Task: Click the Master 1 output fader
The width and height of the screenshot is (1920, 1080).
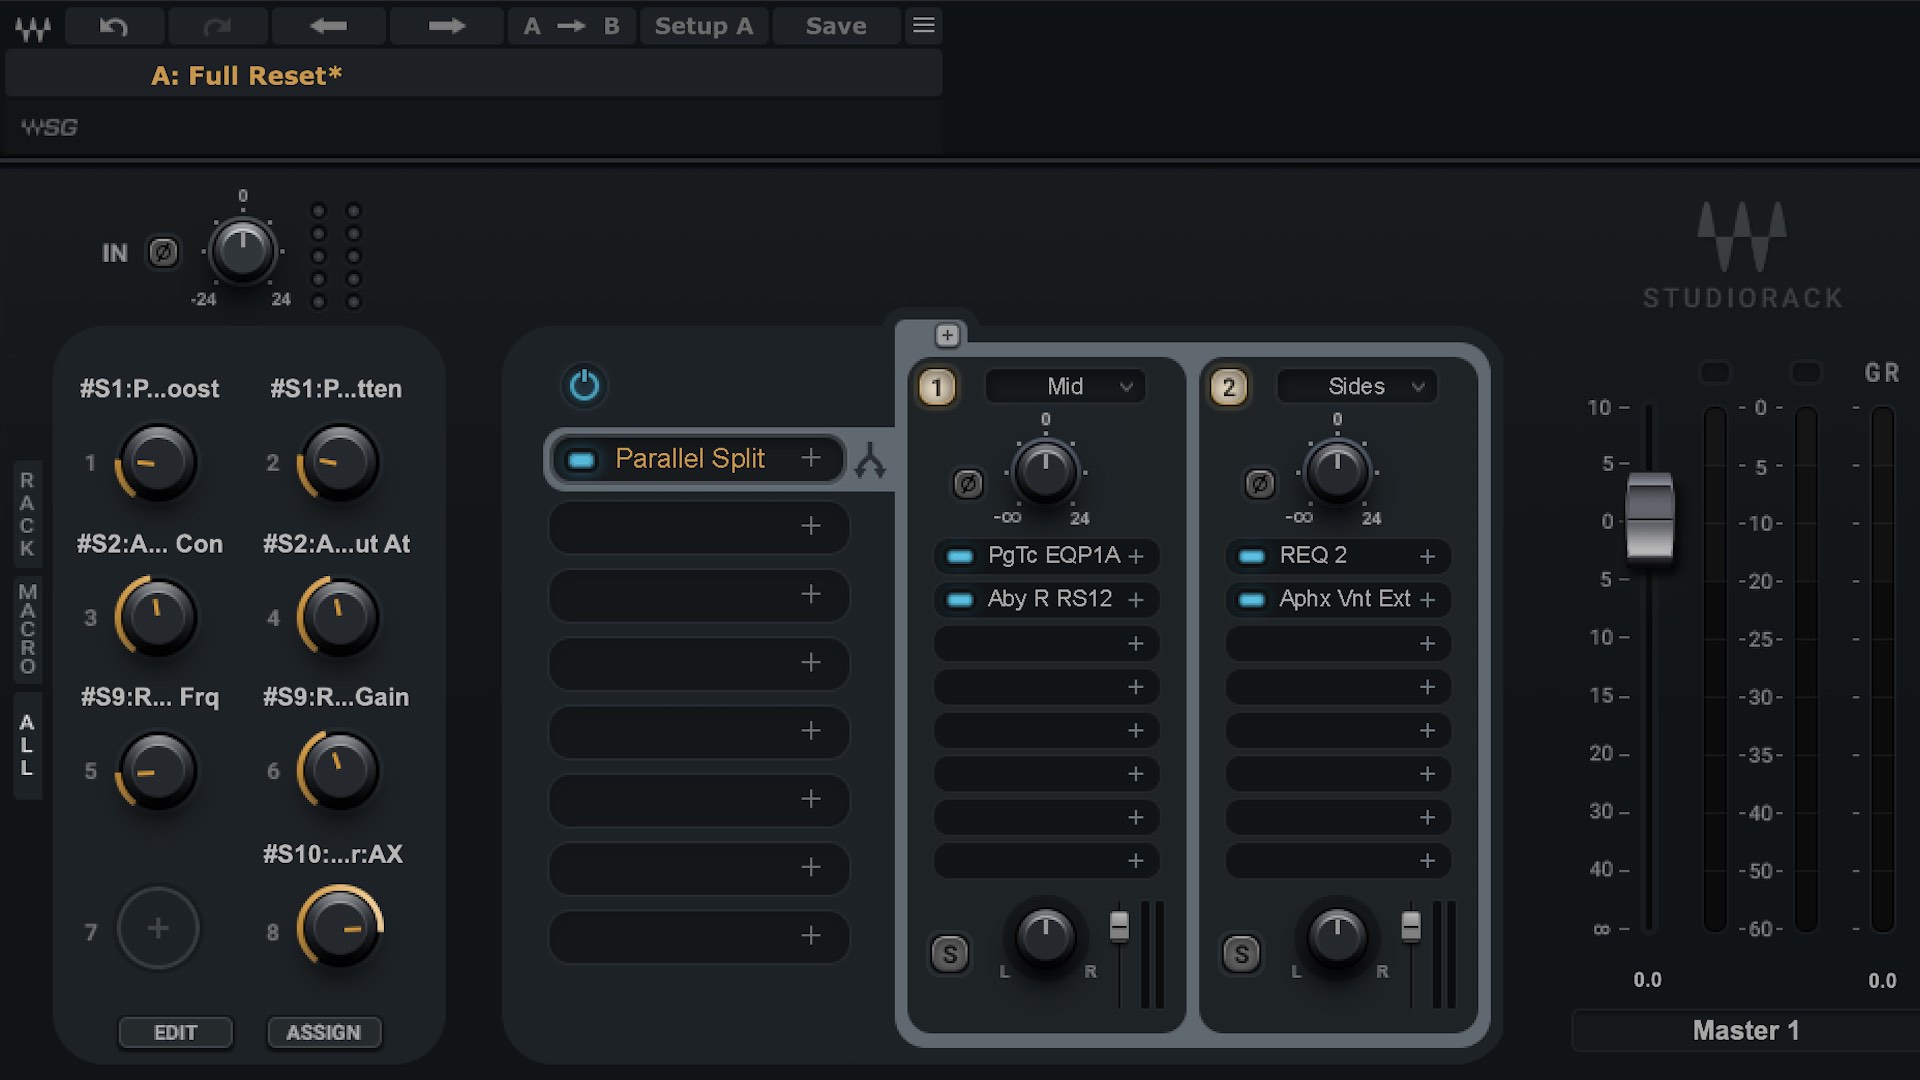Action: (1650, 521)
